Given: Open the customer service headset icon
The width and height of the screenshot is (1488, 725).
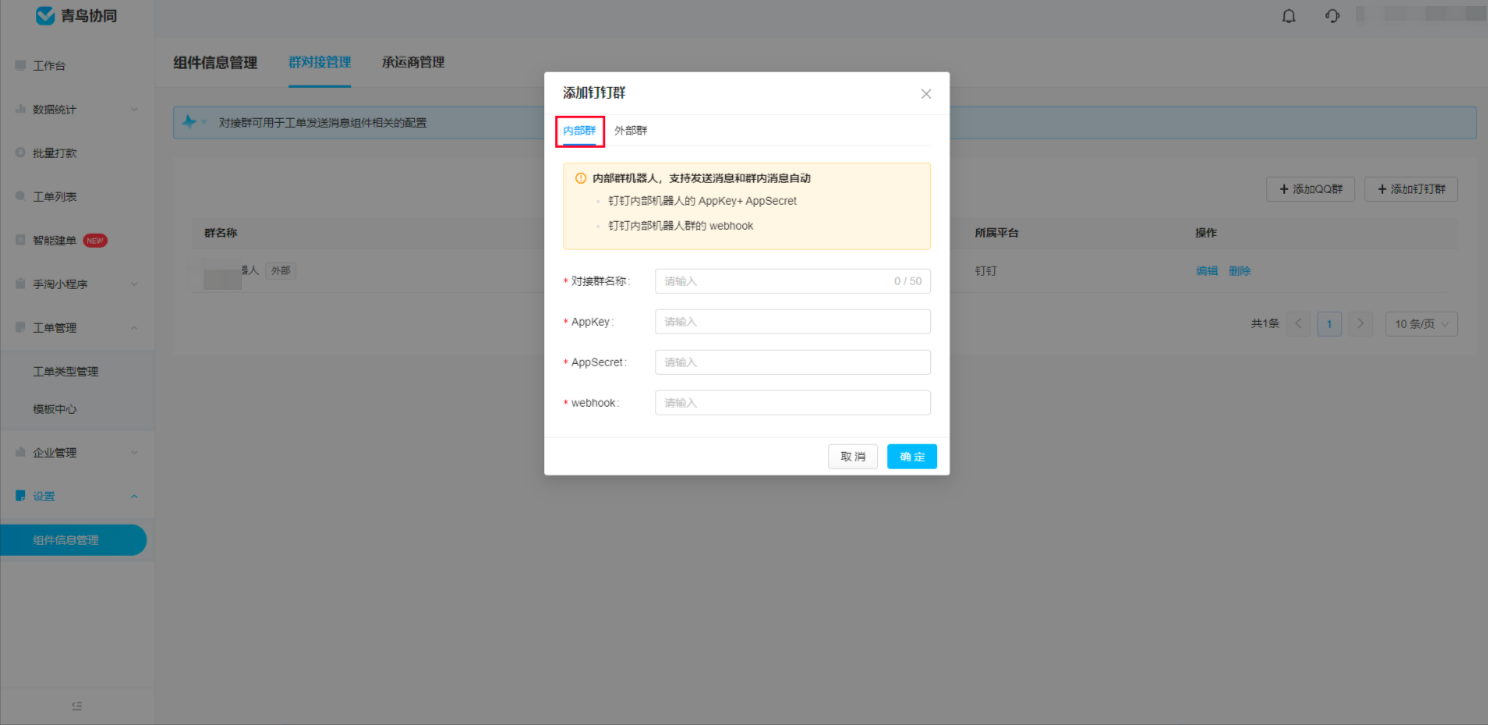Looking at the screenshot, I should click(1332, 16).
